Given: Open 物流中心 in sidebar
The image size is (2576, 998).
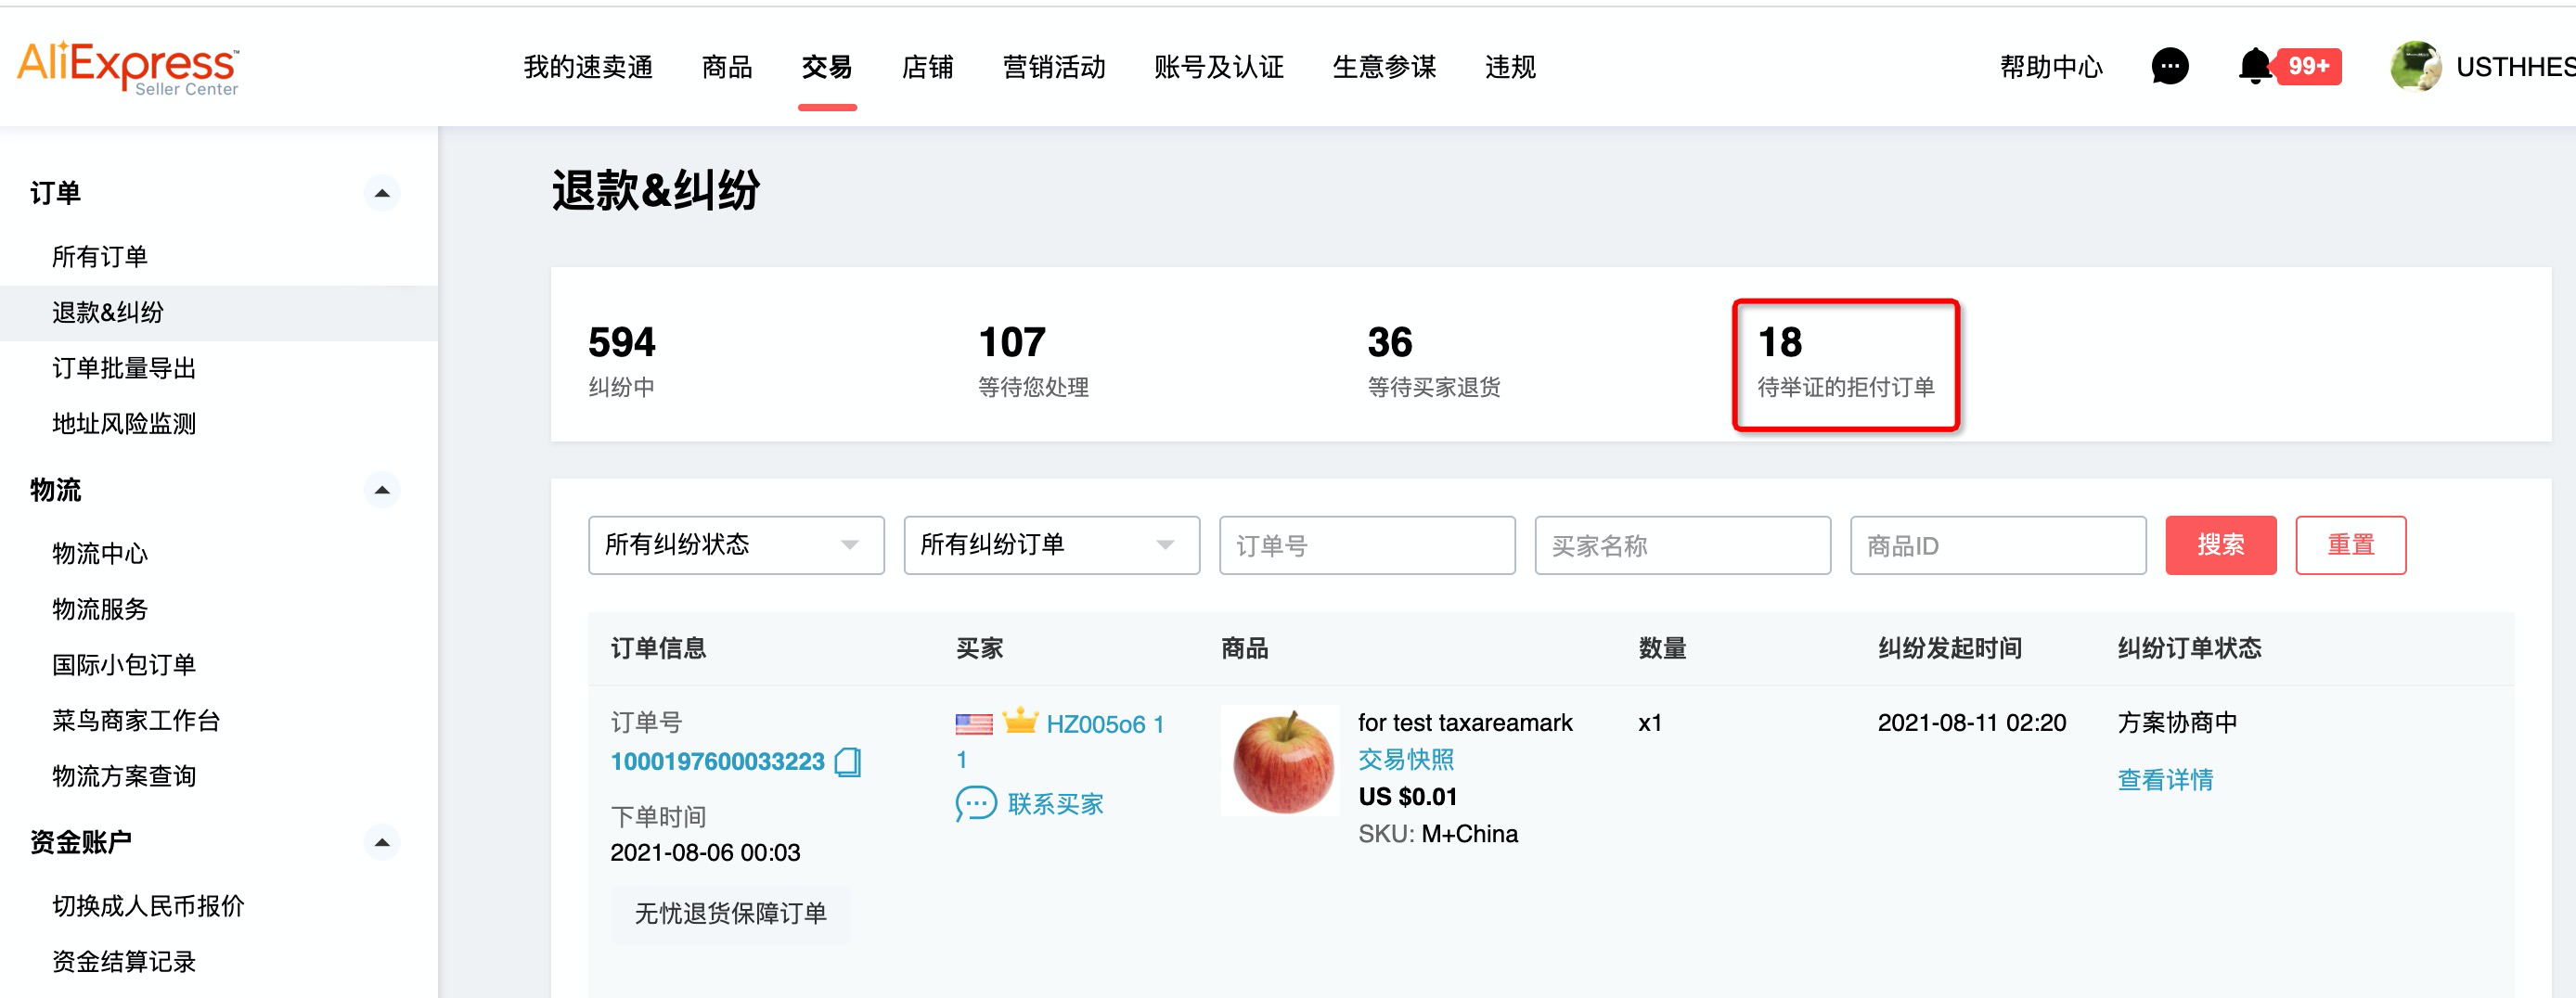Looking at the screenshot, I should (x=100, y=554).
